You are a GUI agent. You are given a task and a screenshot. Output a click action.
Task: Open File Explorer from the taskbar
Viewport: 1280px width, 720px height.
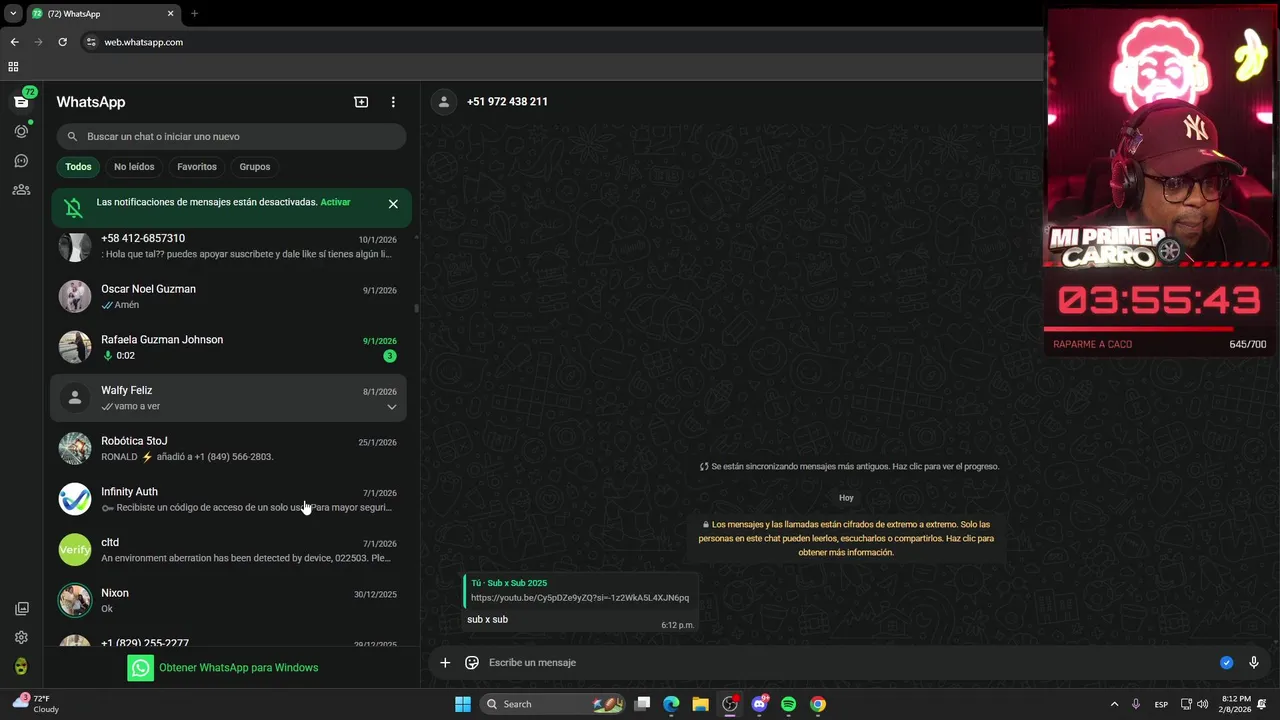[x=701, y=704]
